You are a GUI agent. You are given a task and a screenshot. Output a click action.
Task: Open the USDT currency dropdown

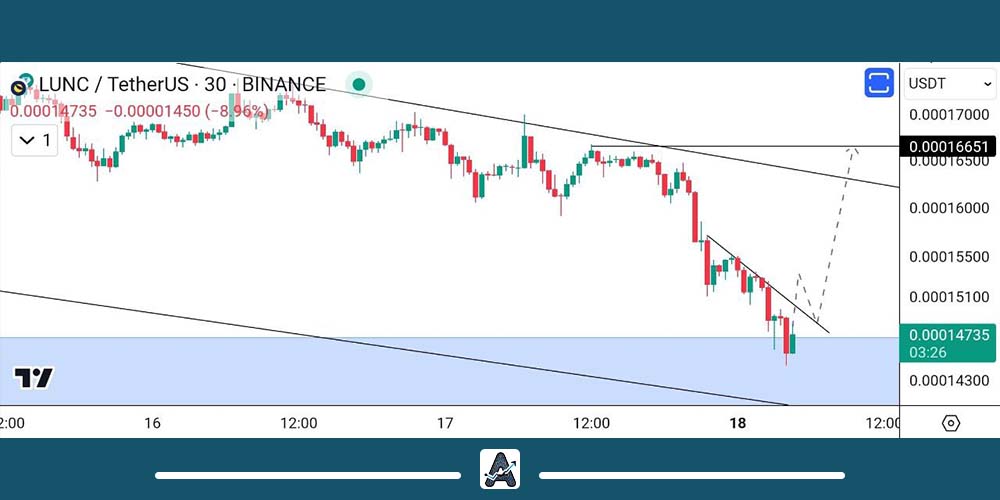(x=949, y=84)
